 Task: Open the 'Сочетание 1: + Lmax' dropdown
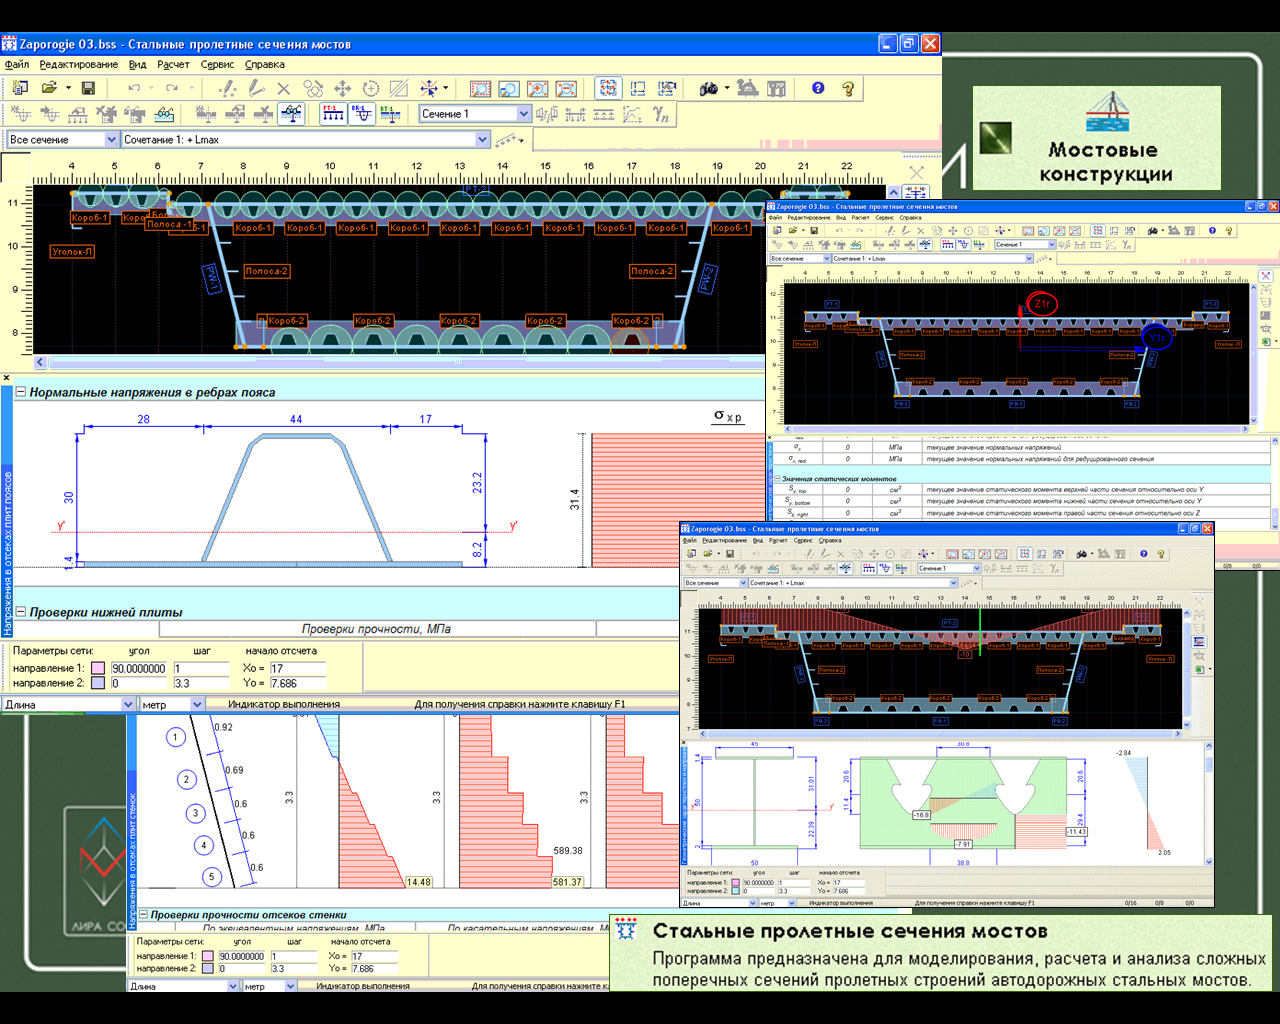482,140
